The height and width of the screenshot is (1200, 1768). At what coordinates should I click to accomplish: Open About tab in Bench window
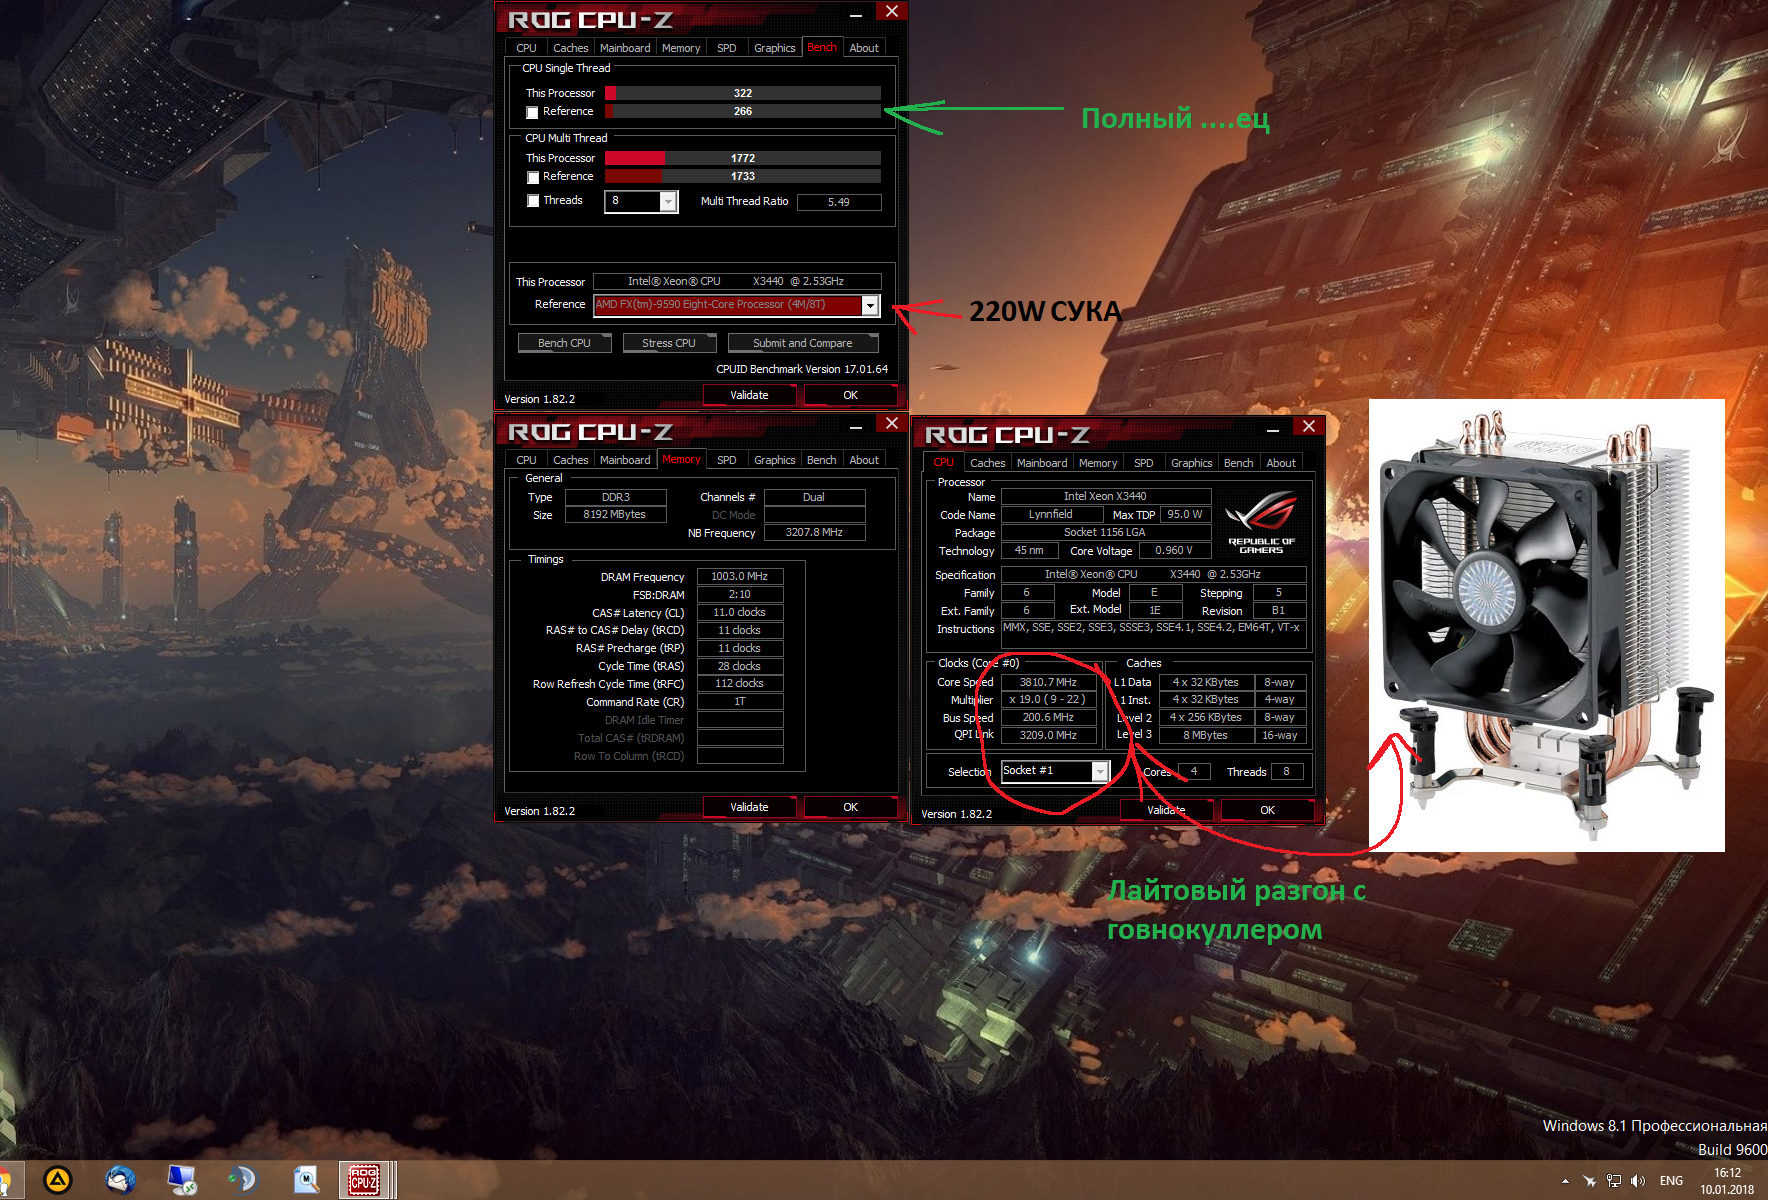tap(864, 48)
